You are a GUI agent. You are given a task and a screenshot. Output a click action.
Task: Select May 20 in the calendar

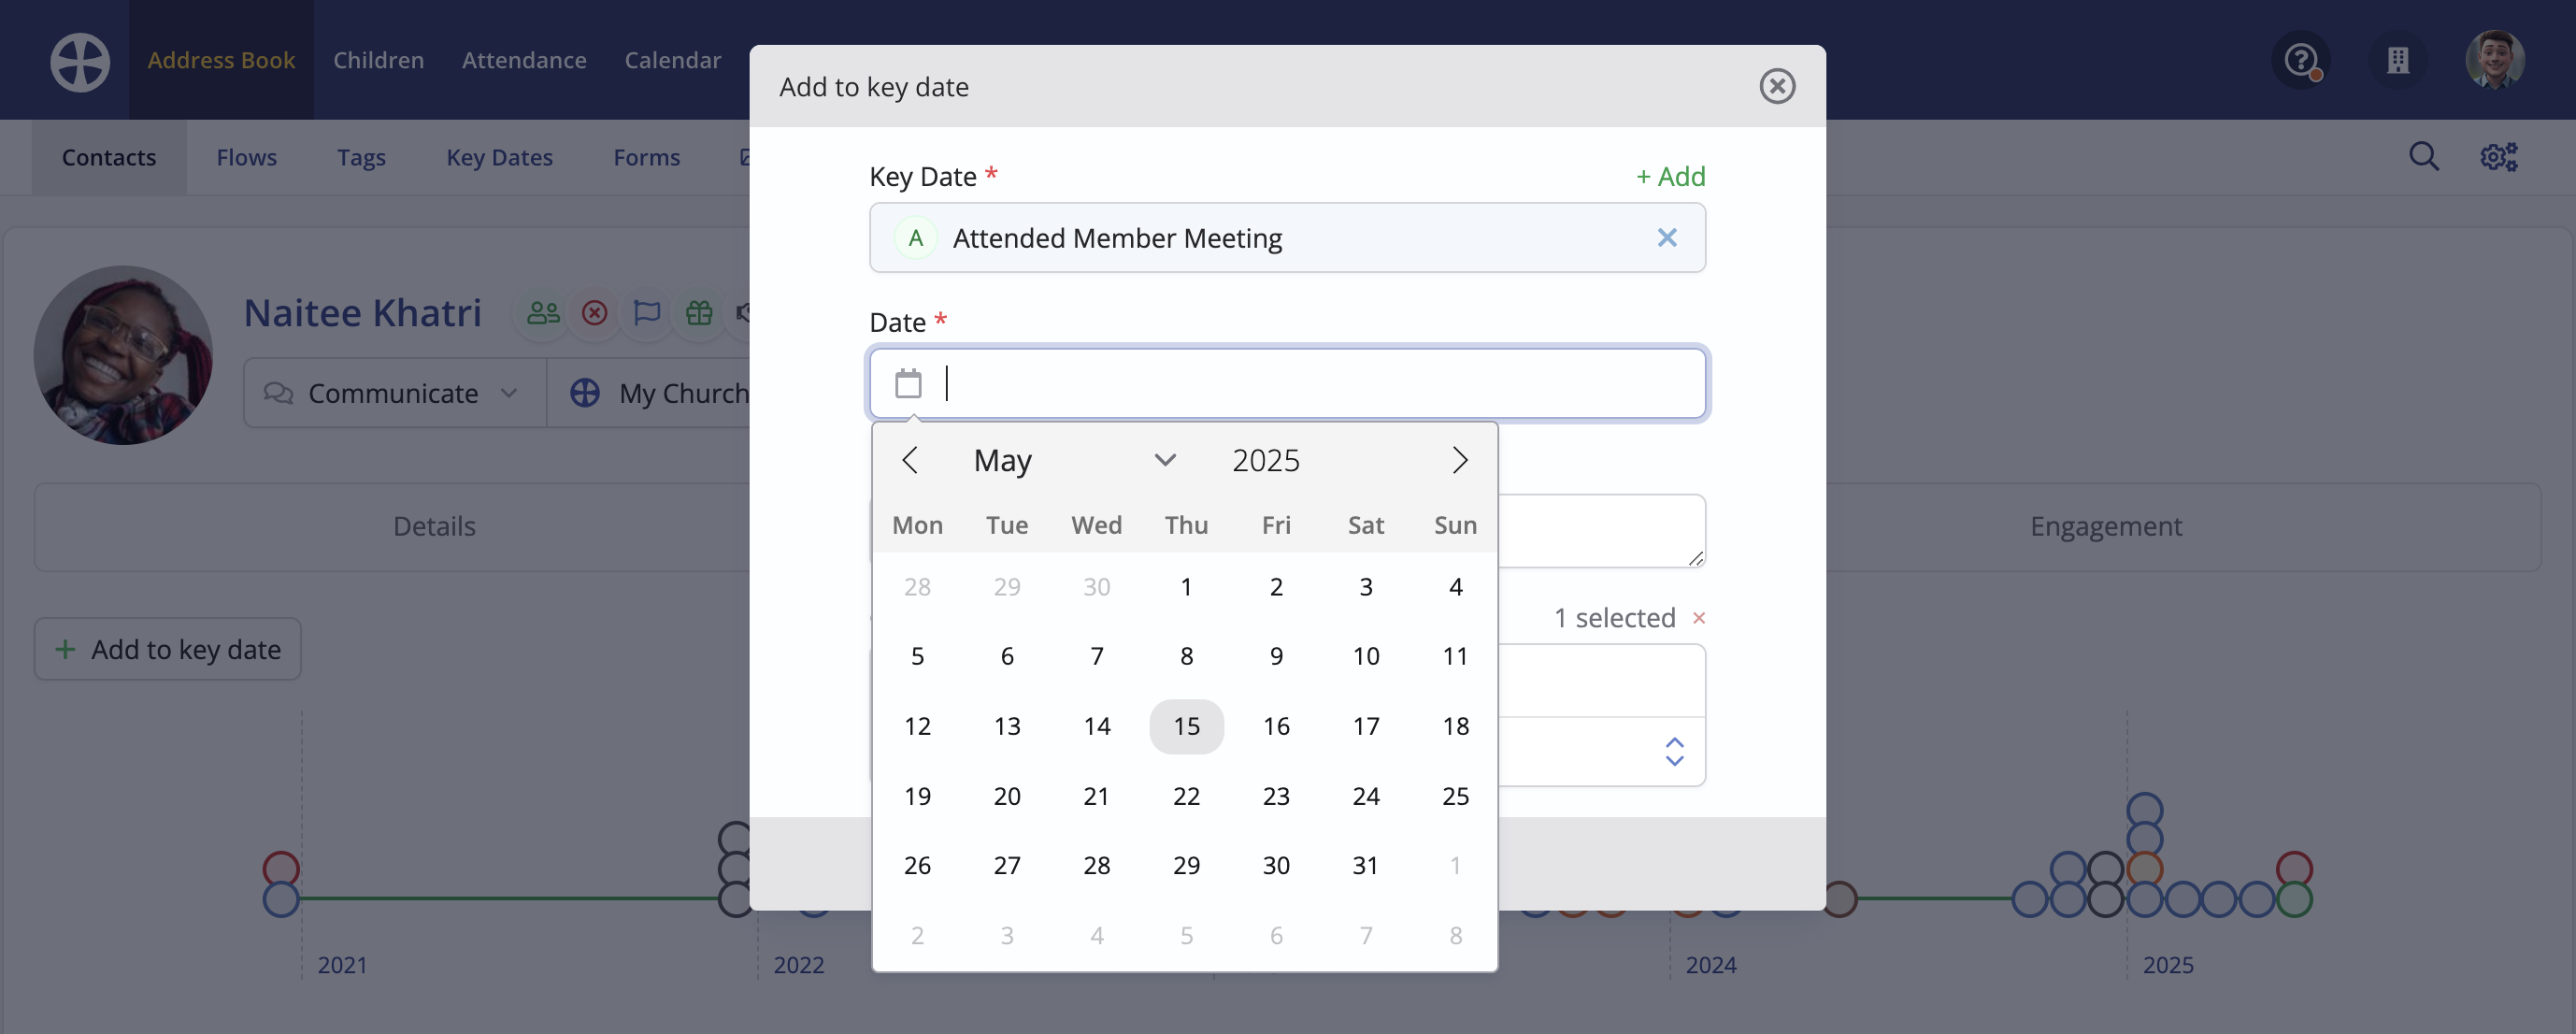click(x=1007, y=796)
